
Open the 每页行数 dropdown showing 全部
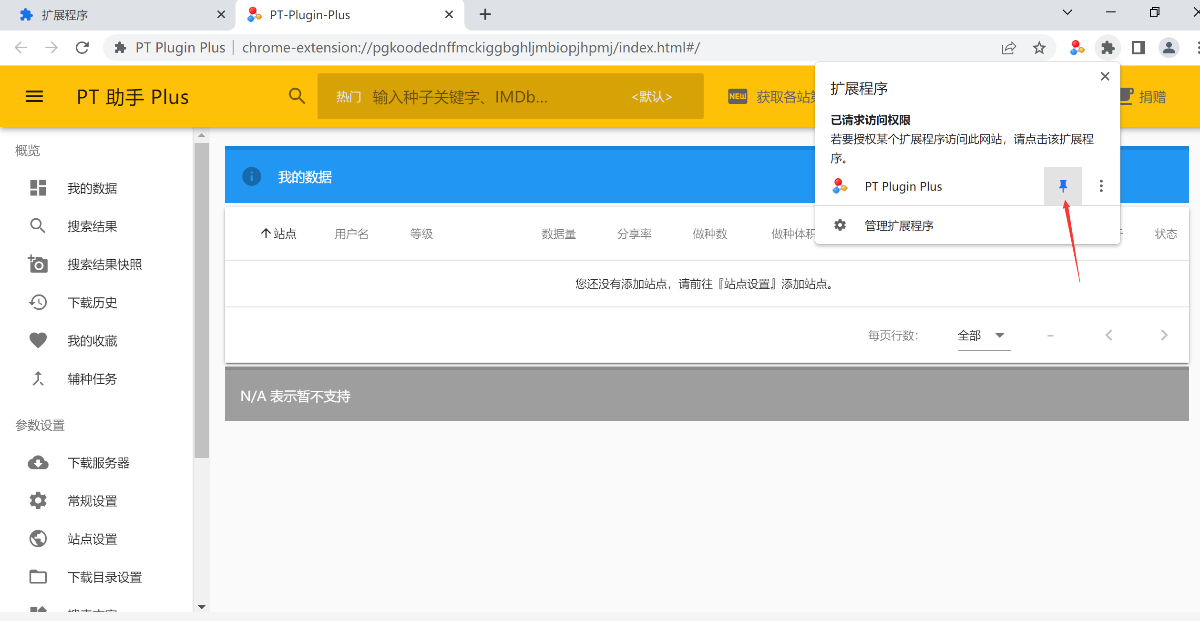pos(983,336)
